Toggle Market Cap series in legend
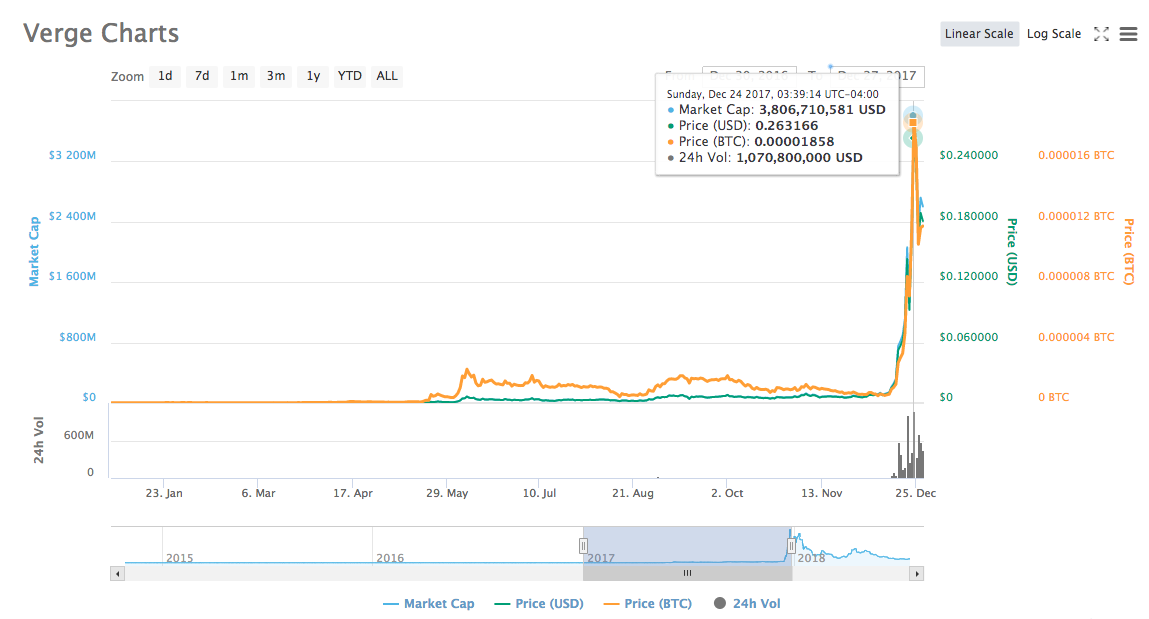 429,604
